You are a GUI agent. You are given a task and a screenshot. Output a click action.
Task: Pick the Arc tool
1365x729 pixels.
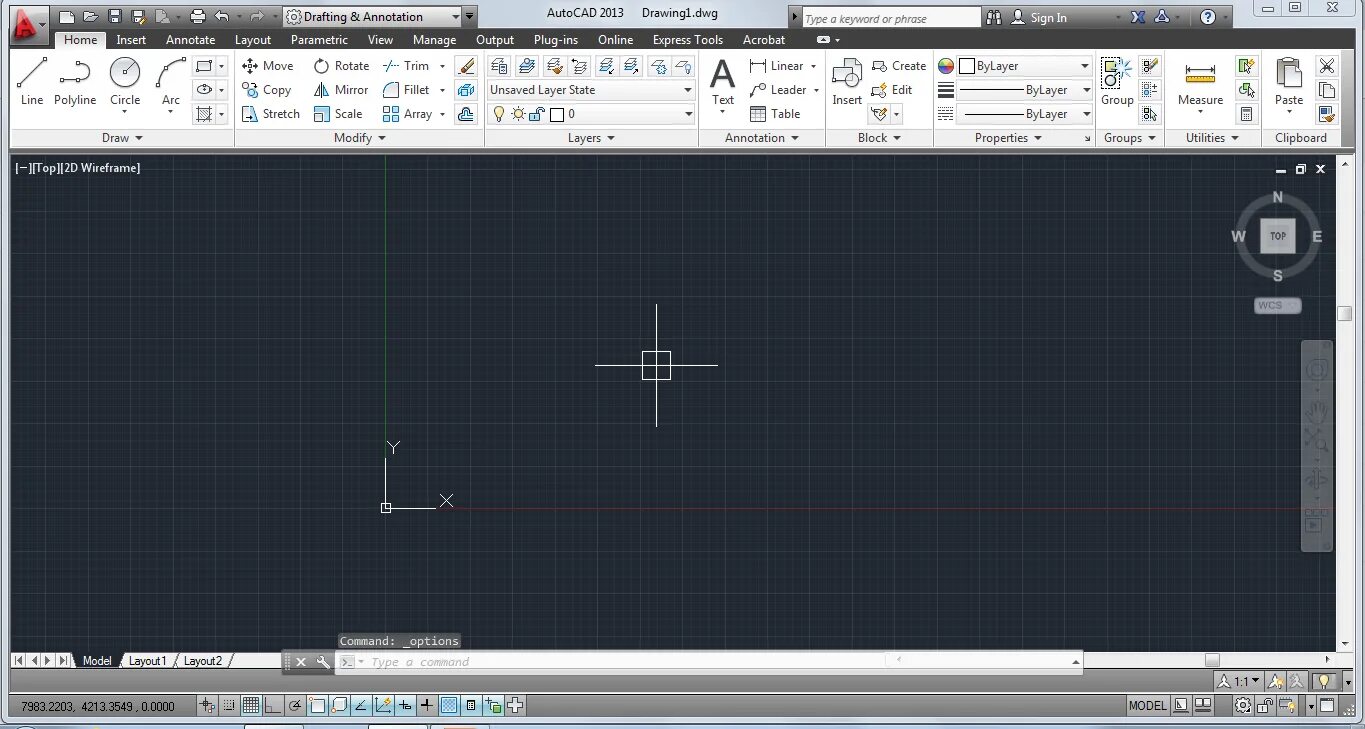(x=171, y=81)
